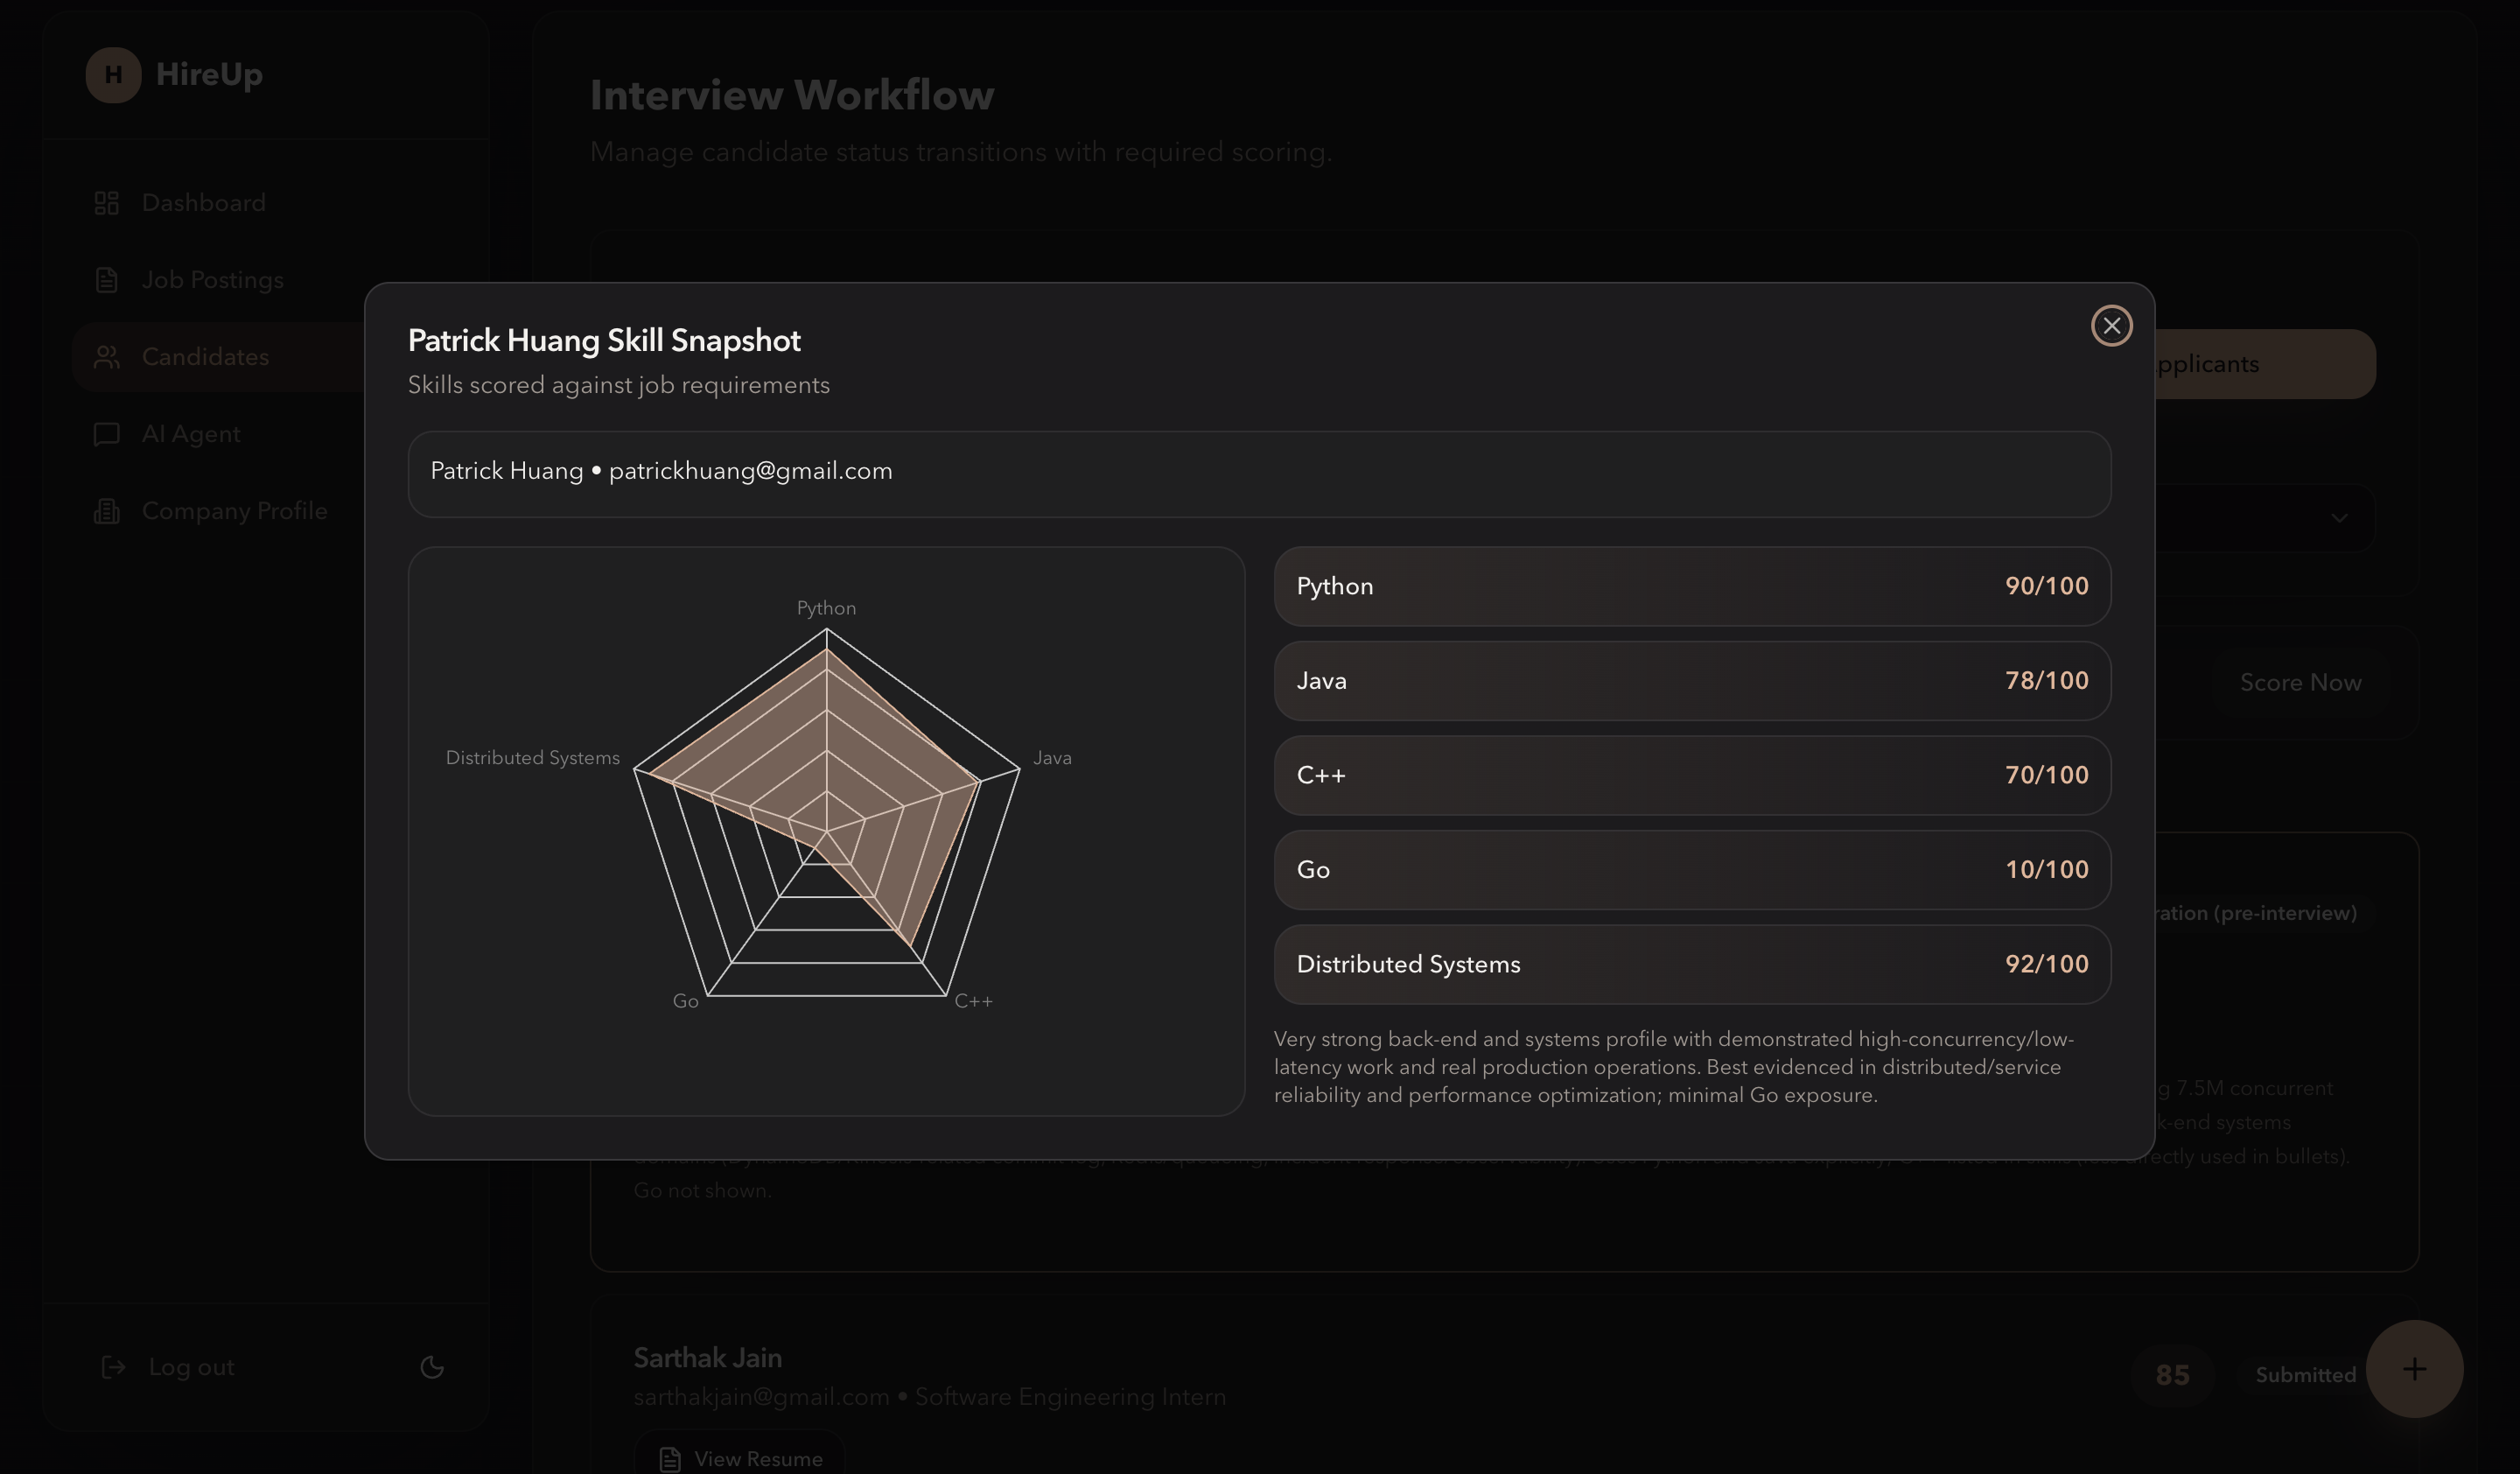
Task: Expand the dropdown chevron behind the dialog
Action: pos(2338,518)
